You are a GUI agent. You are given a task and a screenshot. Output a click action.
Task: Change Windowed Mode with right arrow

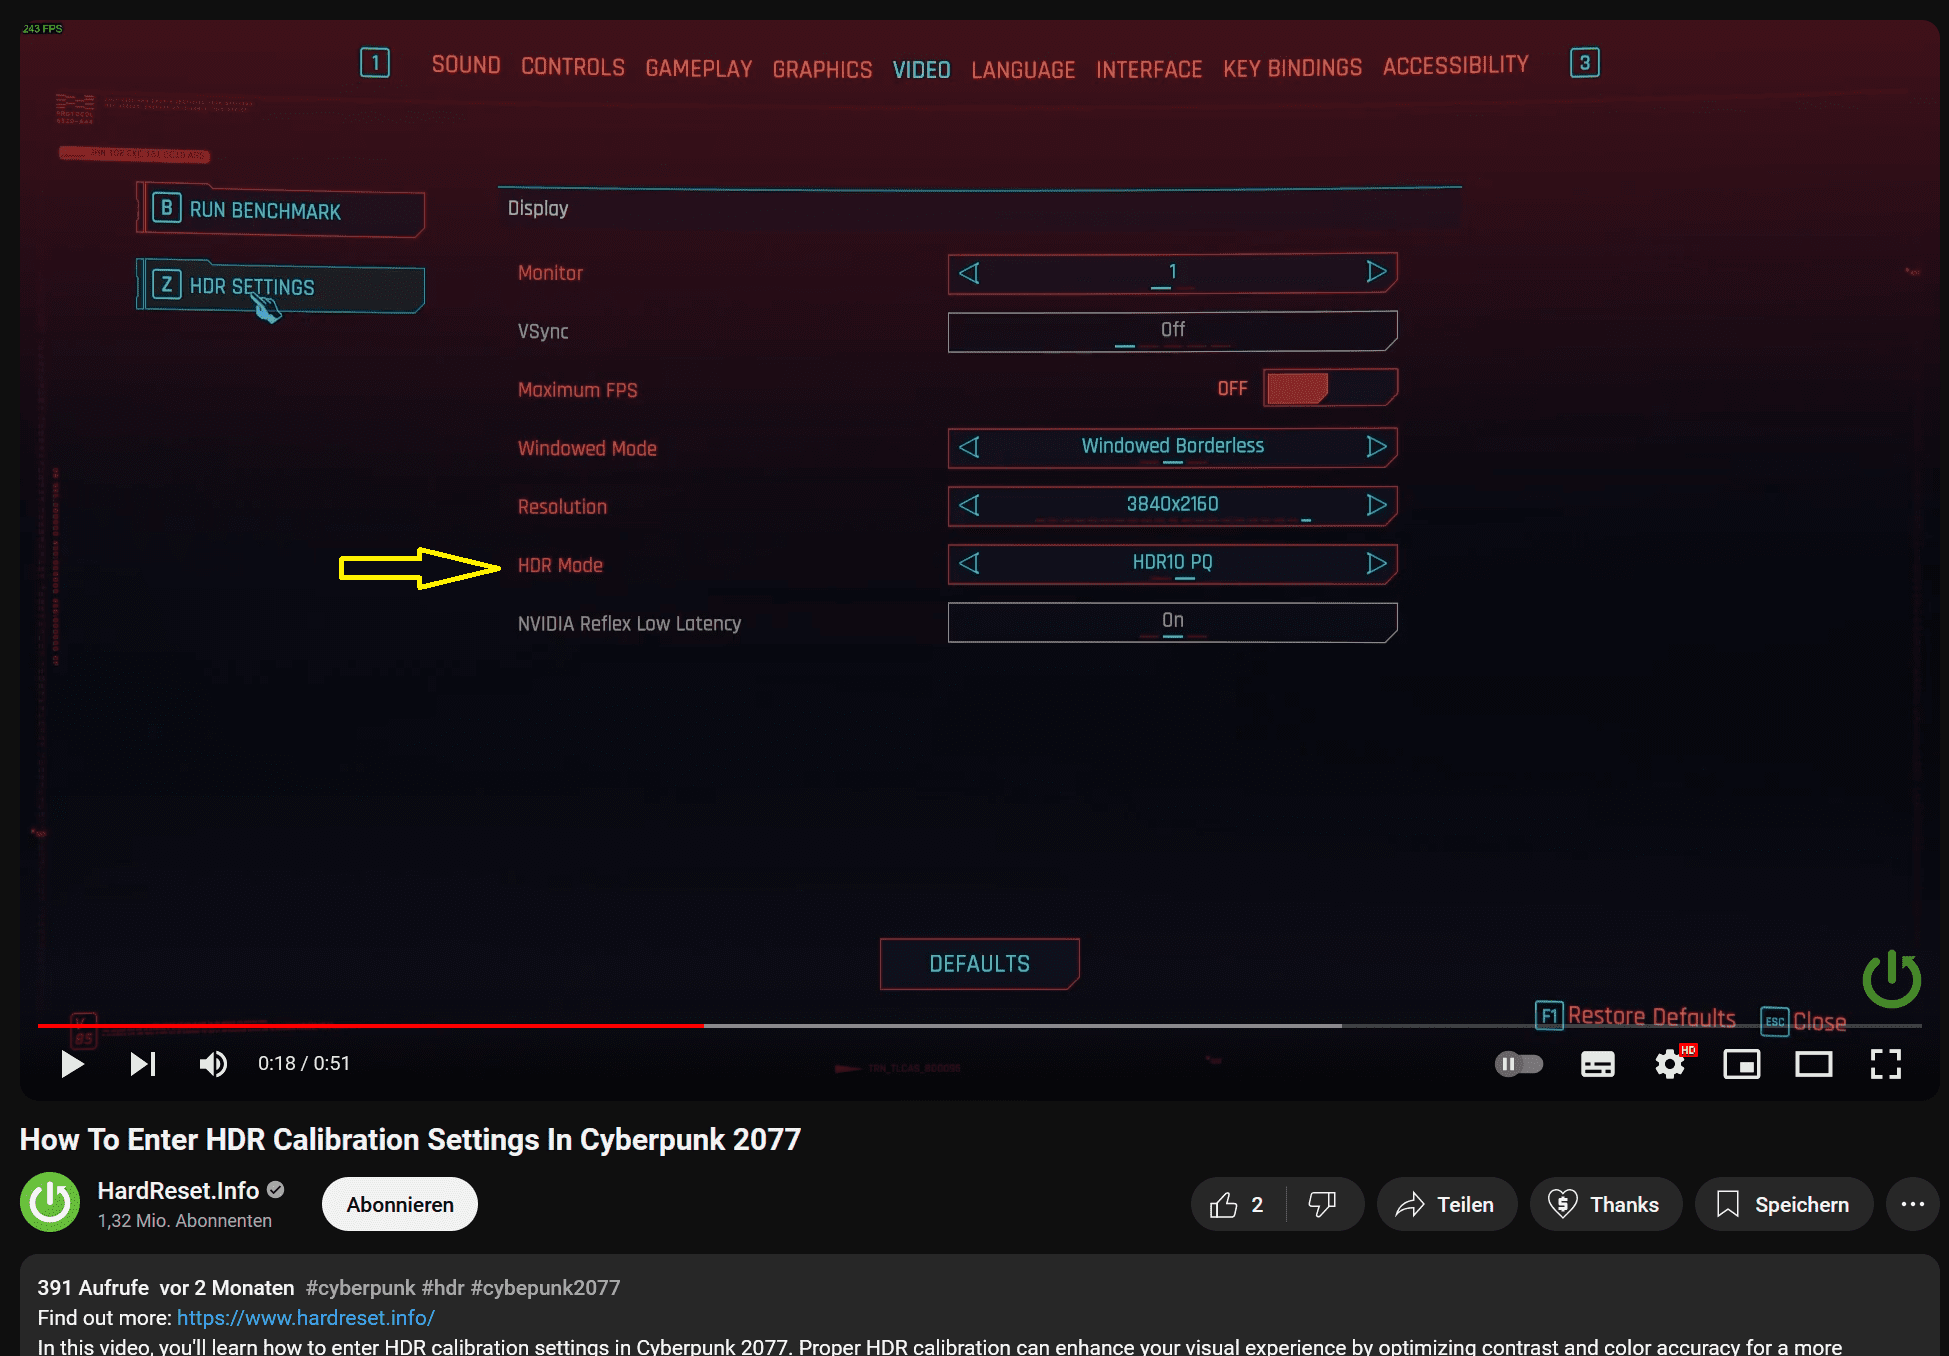click(1376, 446)
